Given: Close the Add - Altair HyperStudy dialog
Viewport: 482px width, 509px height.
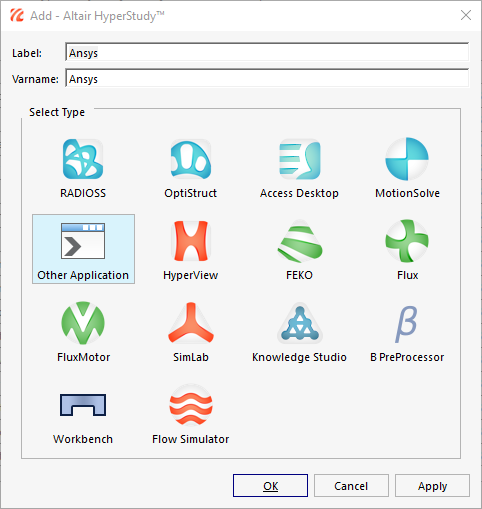Looking at the screenshot, I should point(466,15).
